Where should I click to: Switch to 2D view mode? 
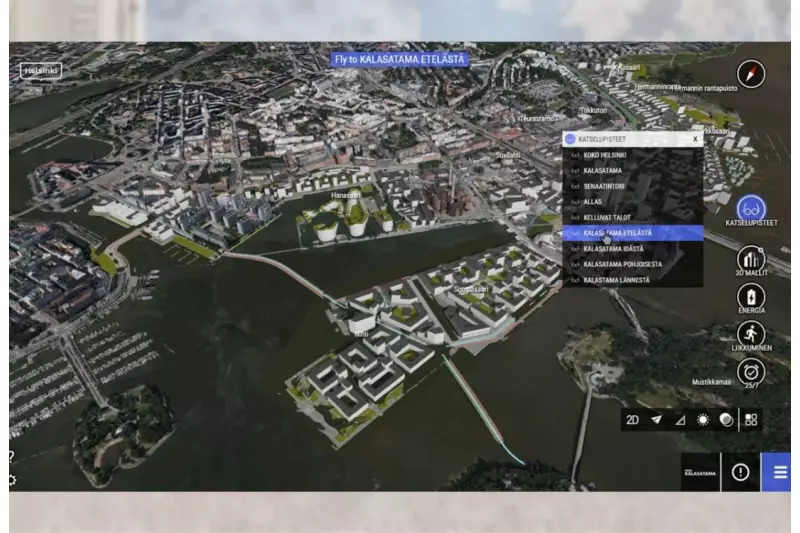tap(633, 420)
